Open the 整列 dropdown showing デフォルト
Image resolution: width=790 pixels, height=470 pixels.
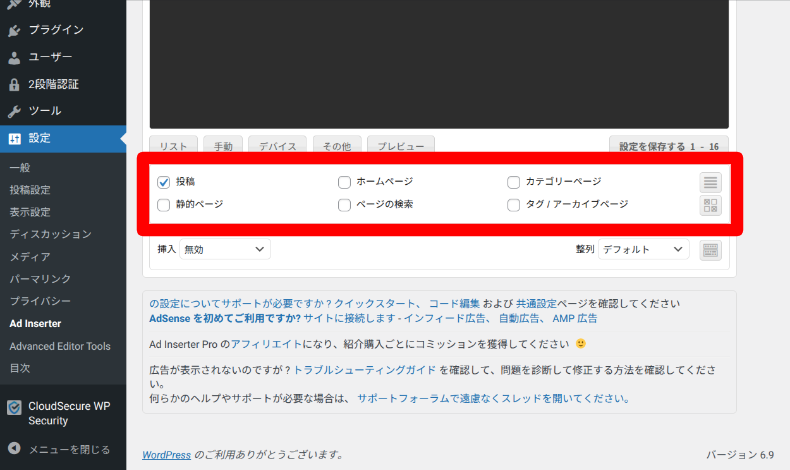click(643, 249)
